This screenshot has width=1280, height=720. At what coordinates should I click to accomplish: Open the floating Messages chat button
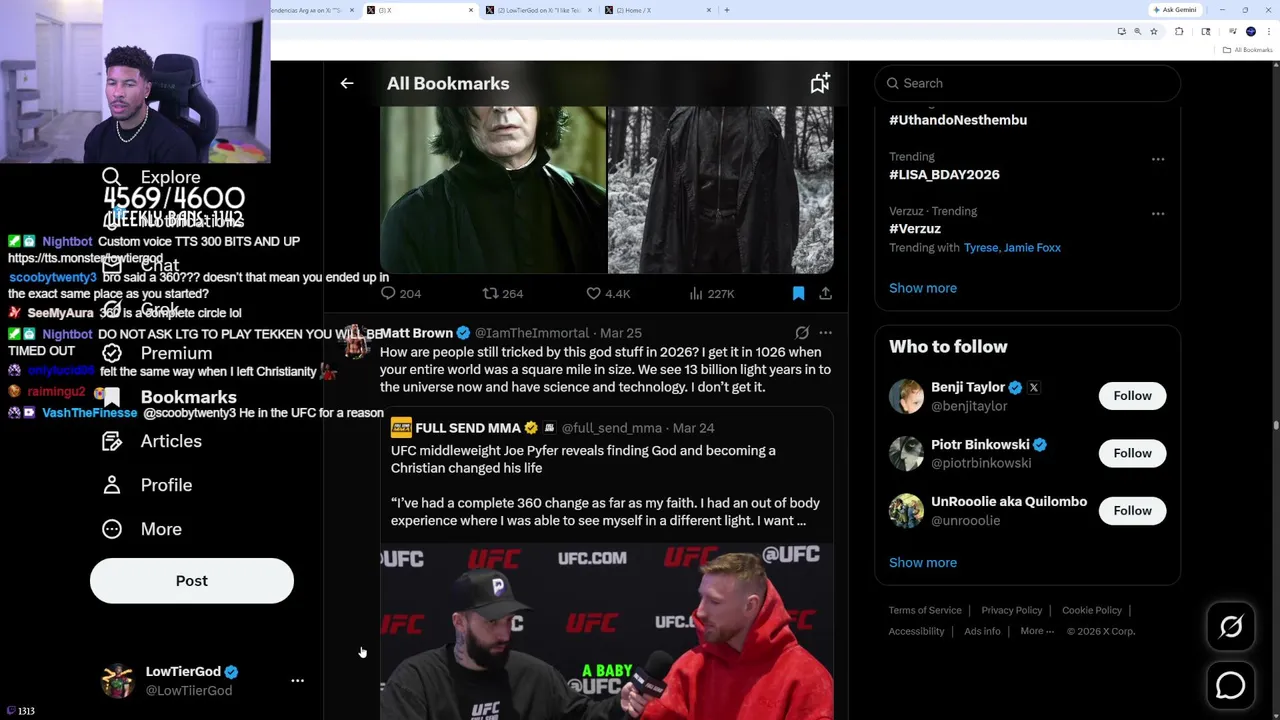1231,686
